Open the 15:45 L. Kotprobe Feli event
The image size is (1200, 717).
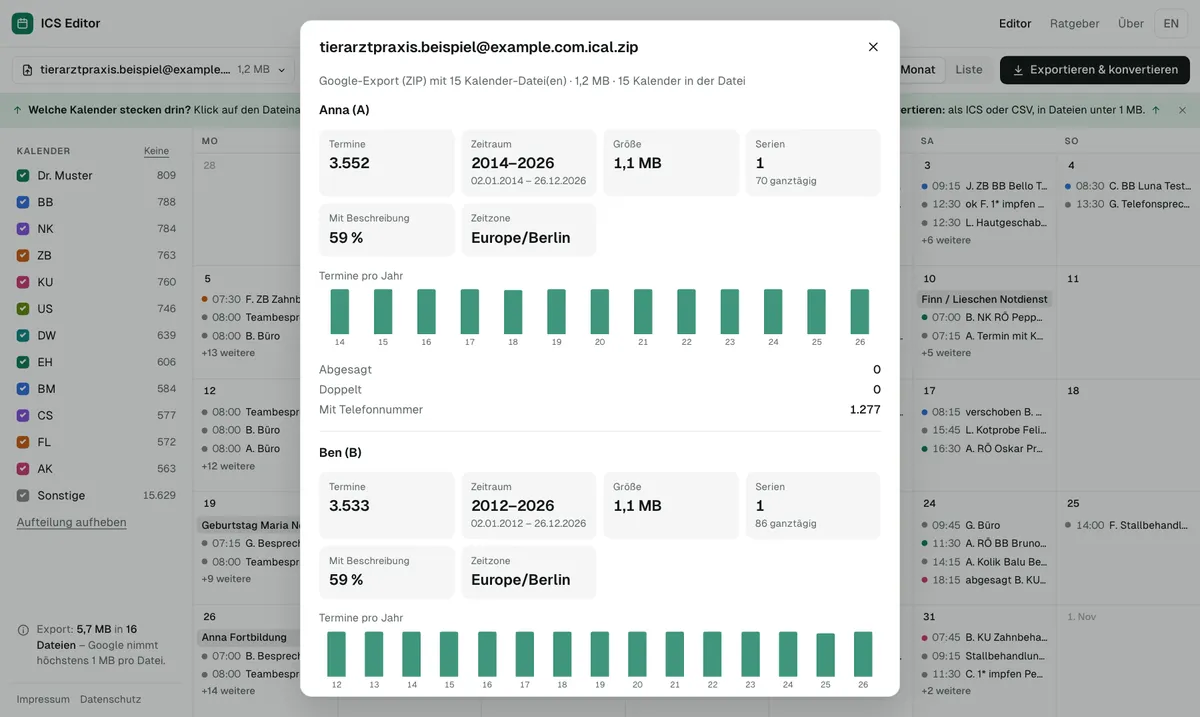[985, 430]
